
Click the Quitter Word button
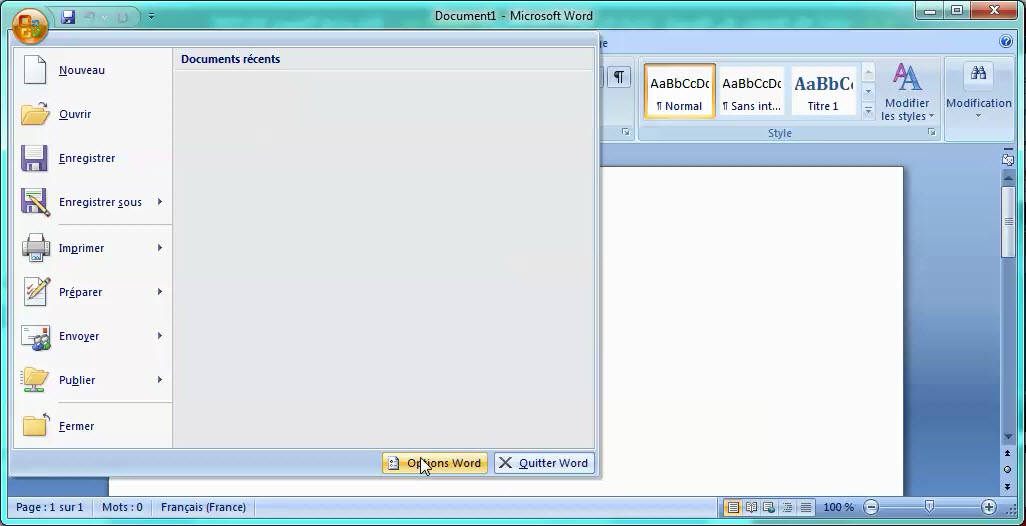(x=544, y=463)
